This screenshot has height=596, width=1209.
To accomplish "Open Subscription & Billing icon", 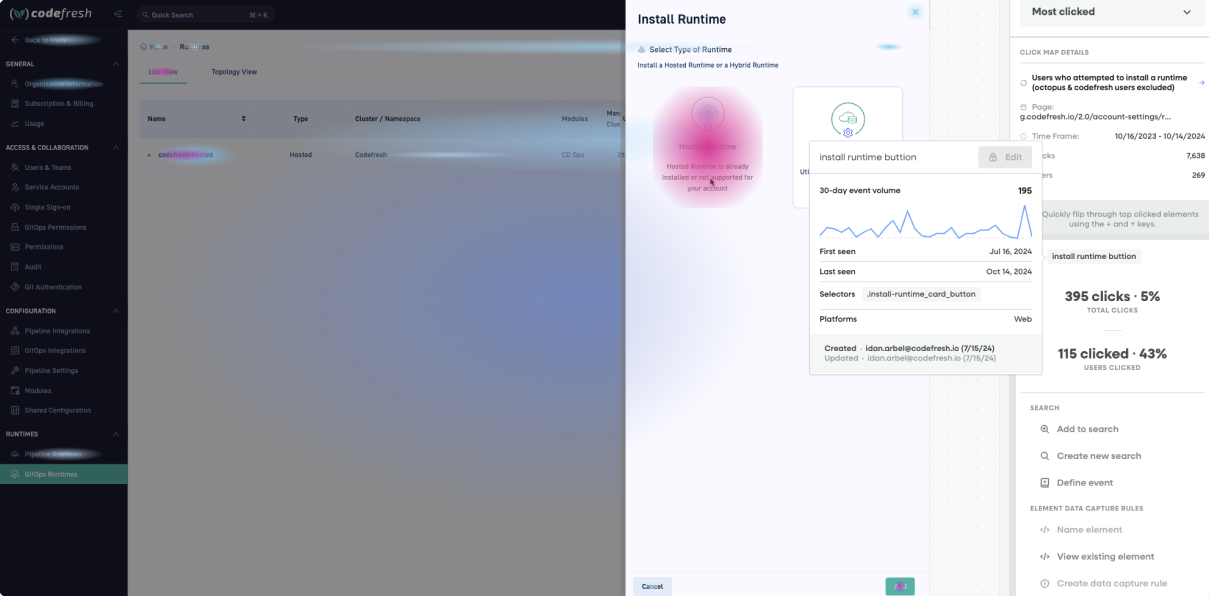I will [x=15, y=103].
